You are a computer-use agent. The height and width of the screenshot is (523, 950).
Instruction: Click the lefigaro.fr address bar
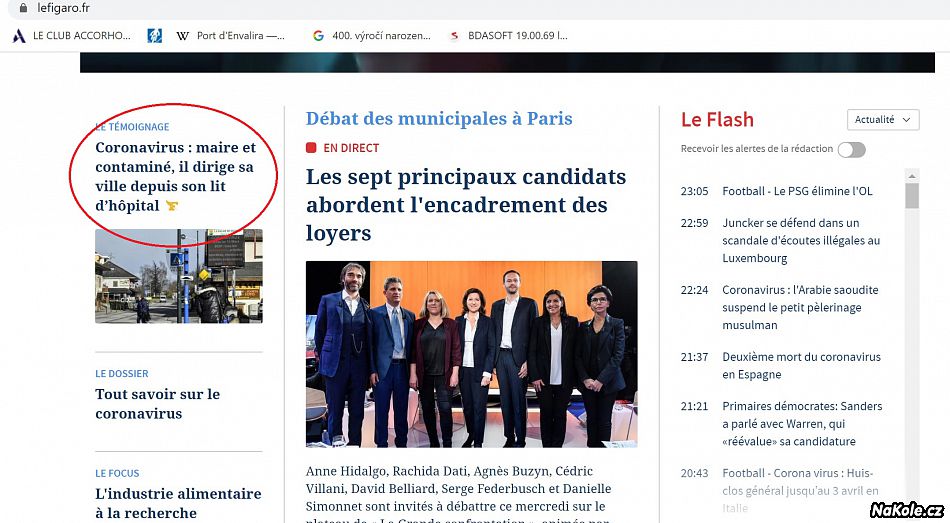(479, 8)
